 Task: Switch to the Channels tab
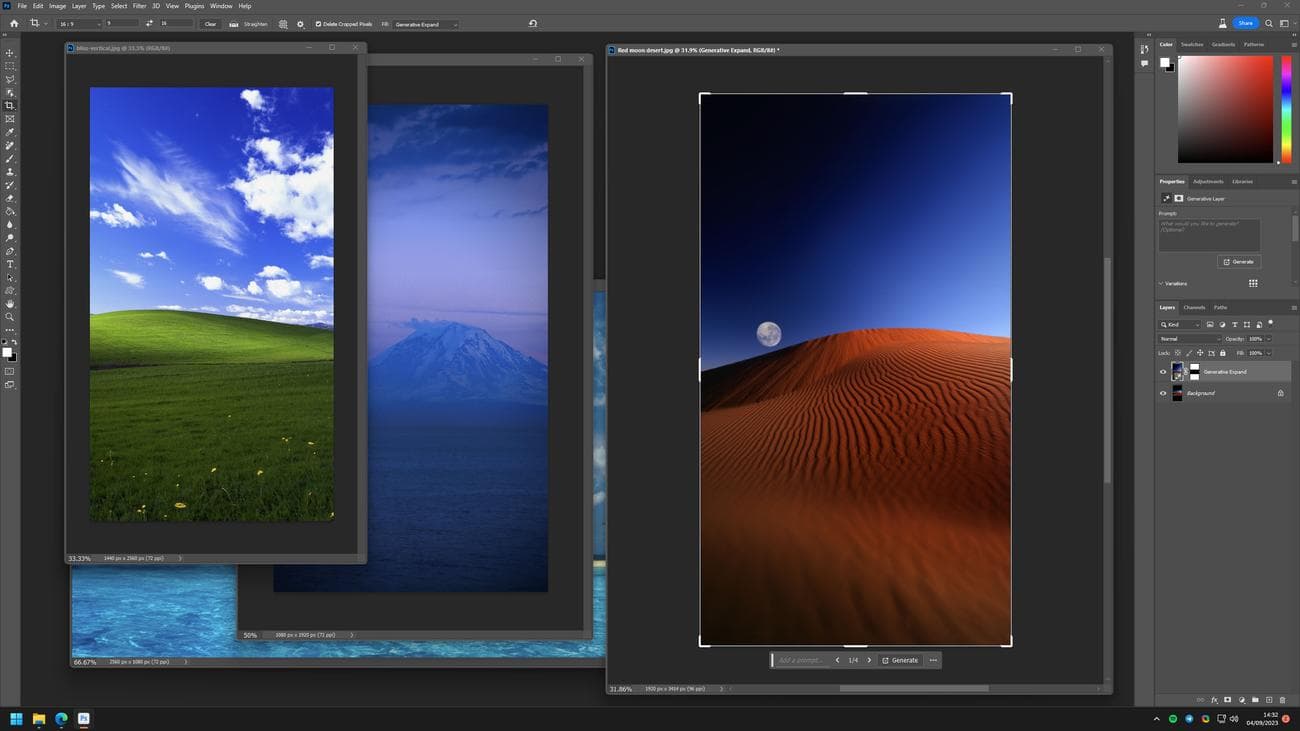[1194, 307]
